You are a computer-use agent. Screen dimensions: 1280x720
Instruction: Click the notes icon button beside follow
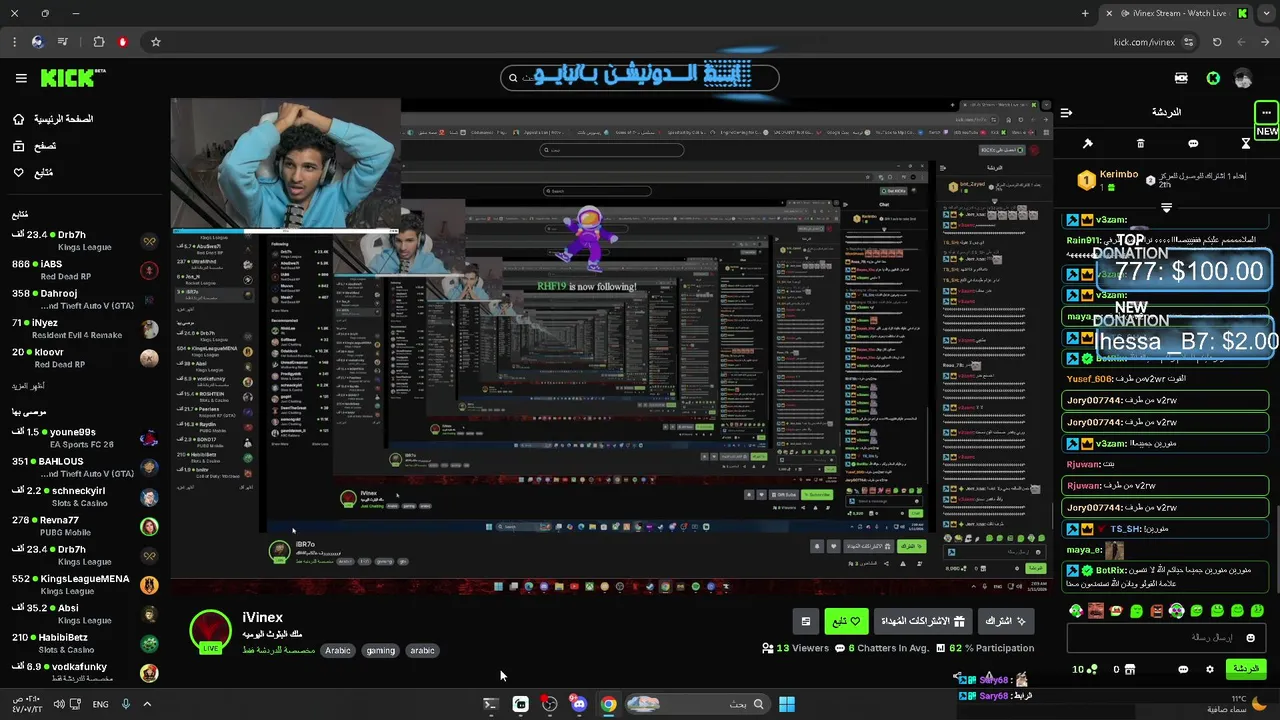pyautogui.click(x=805, y=621)
